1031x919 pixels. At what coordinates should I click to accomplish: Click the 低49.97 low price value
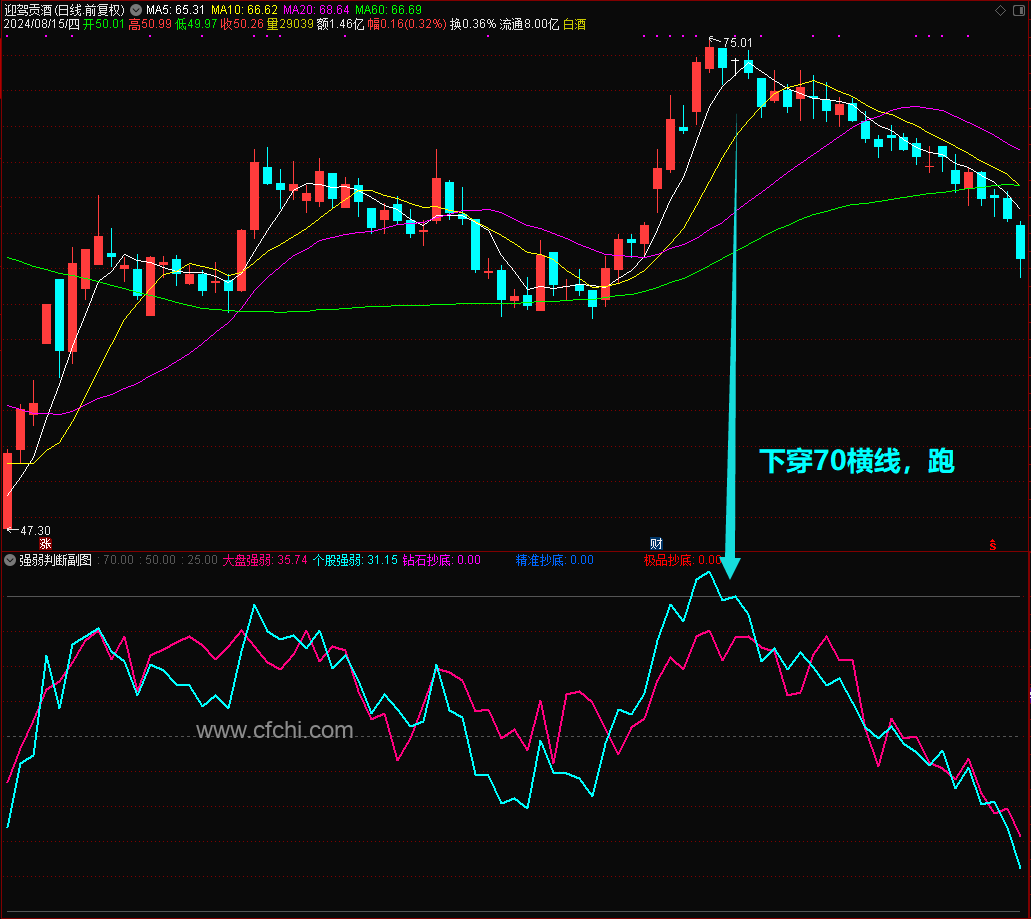click(x=196, y=24)
